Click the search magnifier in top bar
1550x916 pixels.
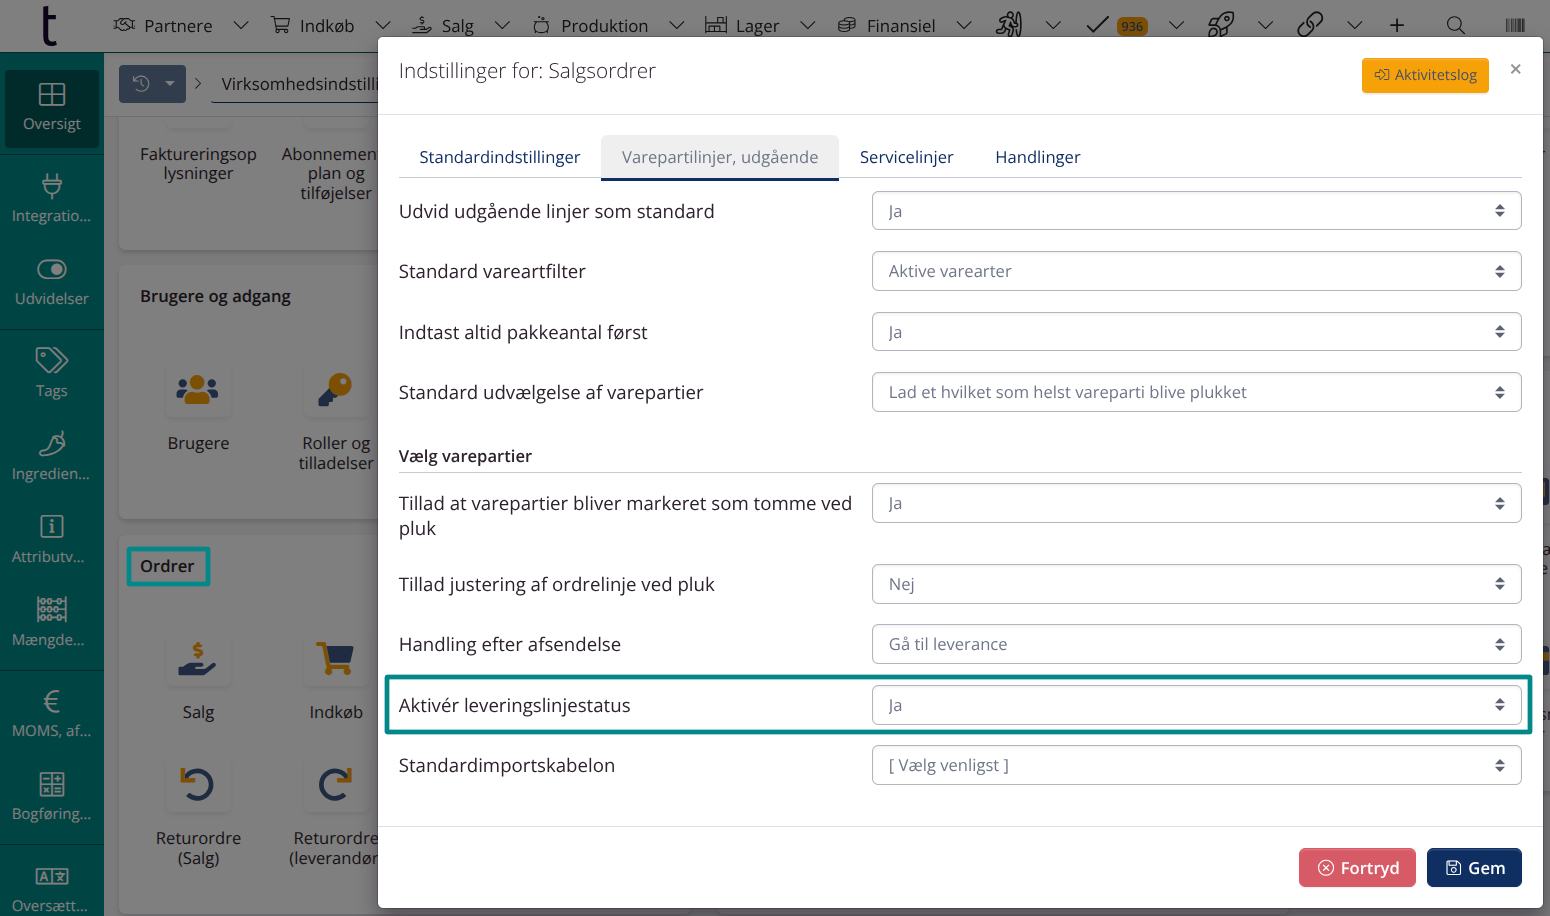tap(1456, 26)
